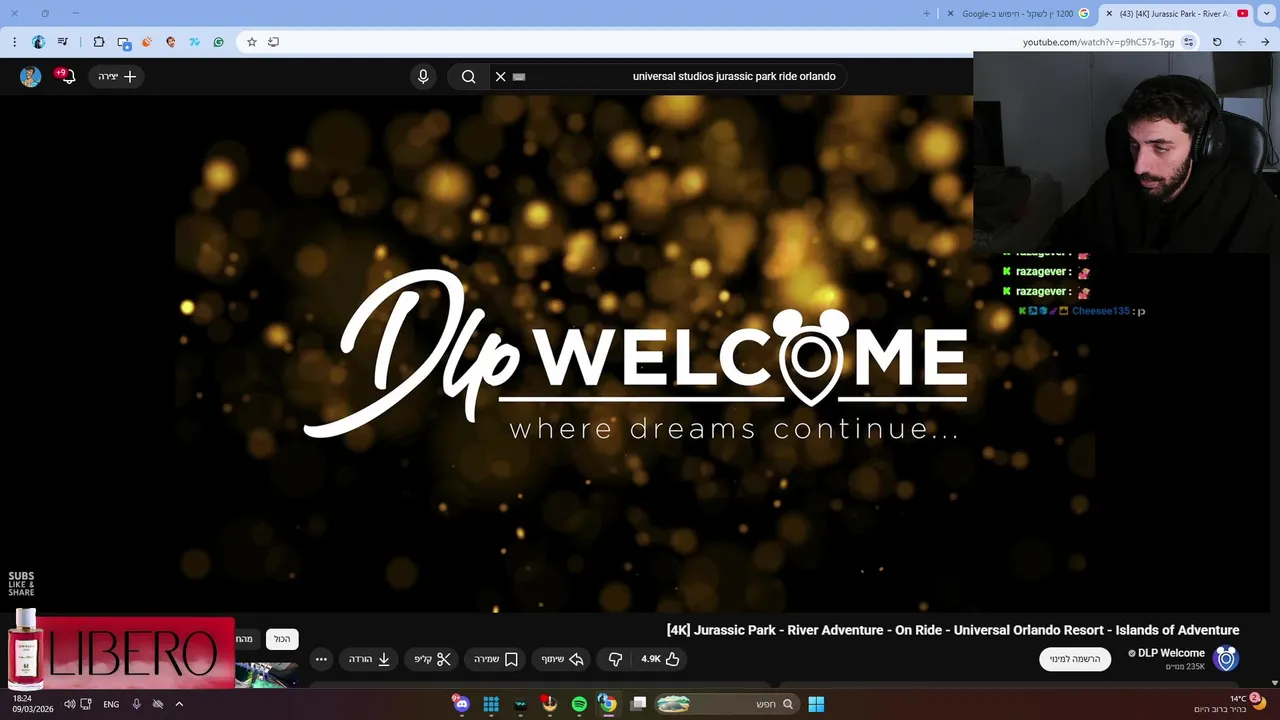
Task: Open the YouTube account avatar menu
Action: (x=30, y=76)
